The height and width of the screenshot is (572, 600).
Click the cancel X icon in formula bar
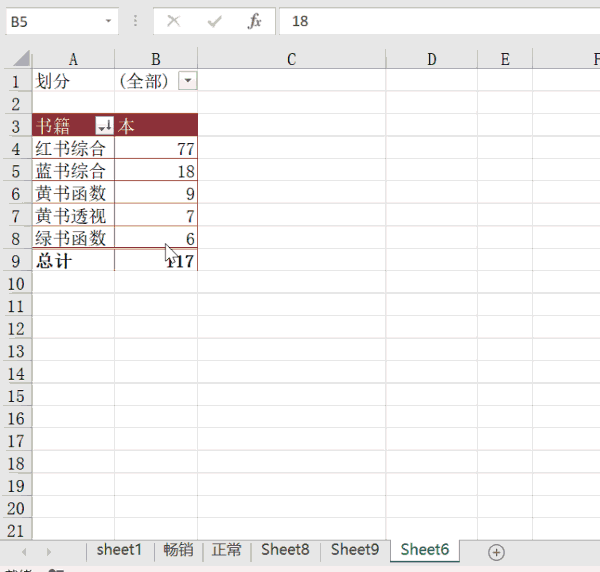pos(174,21)
